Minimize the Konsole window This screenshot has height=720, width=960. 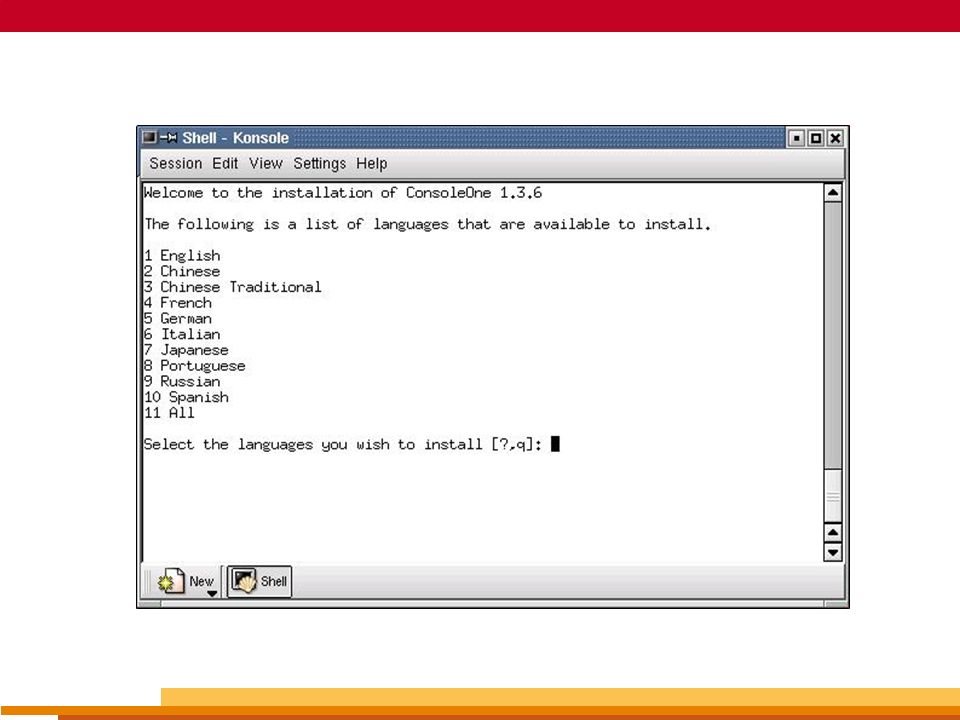796,138
